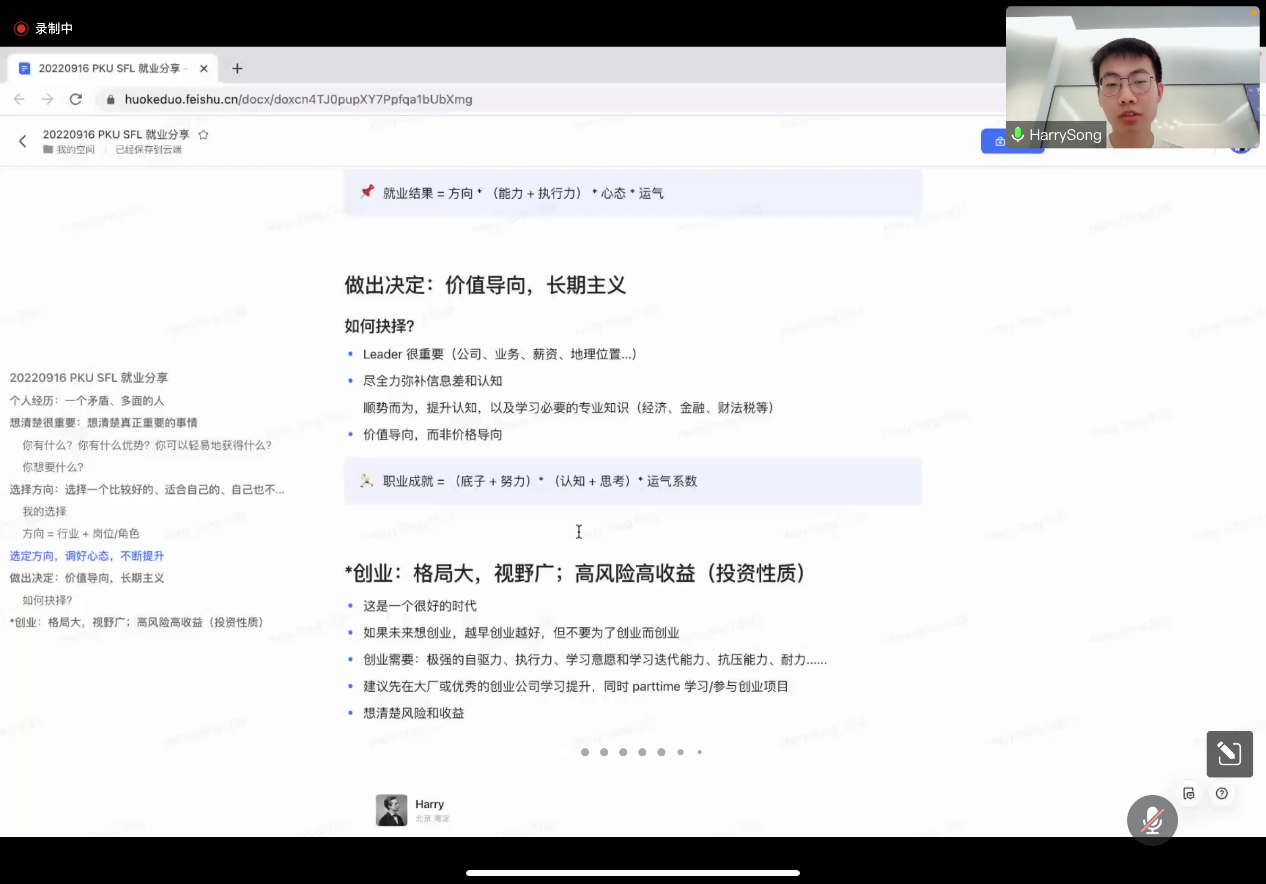The width and height of the screenshot is (1266, 884).
Task: Click the back arrow beside document title
Action: 22,141
